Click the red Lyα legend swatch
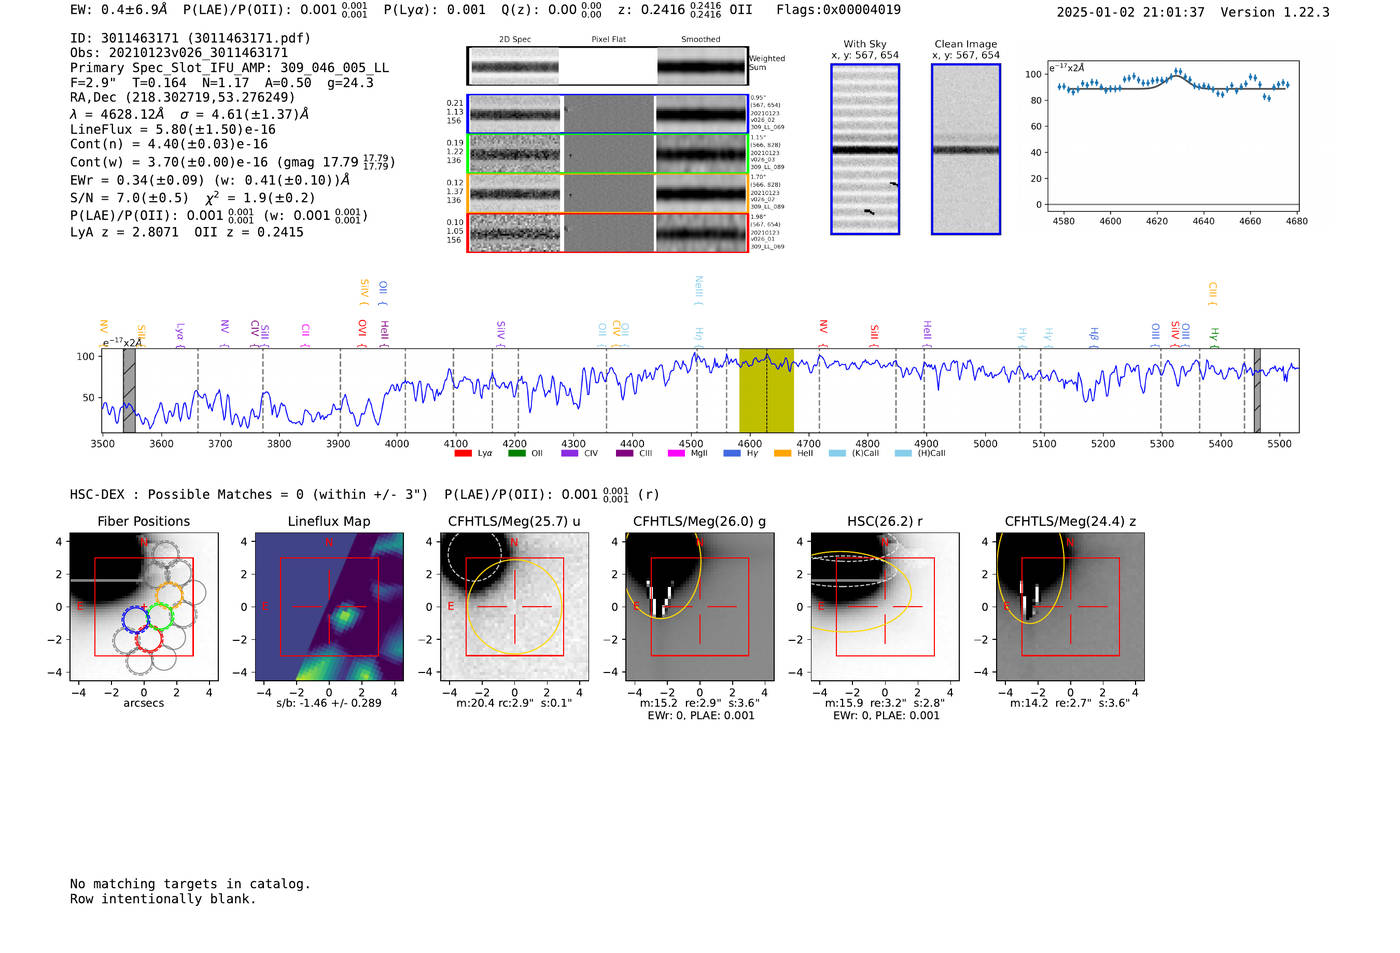 click(463, 453)
